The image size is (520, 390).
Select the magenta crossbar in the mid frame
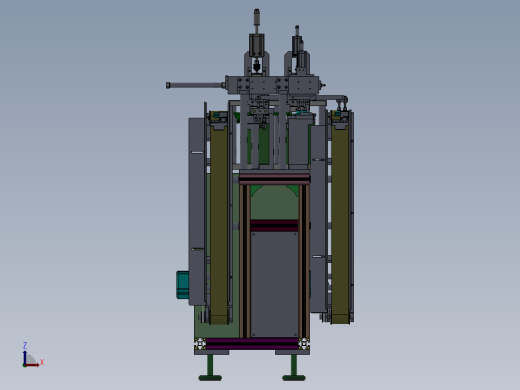point(274,225)
